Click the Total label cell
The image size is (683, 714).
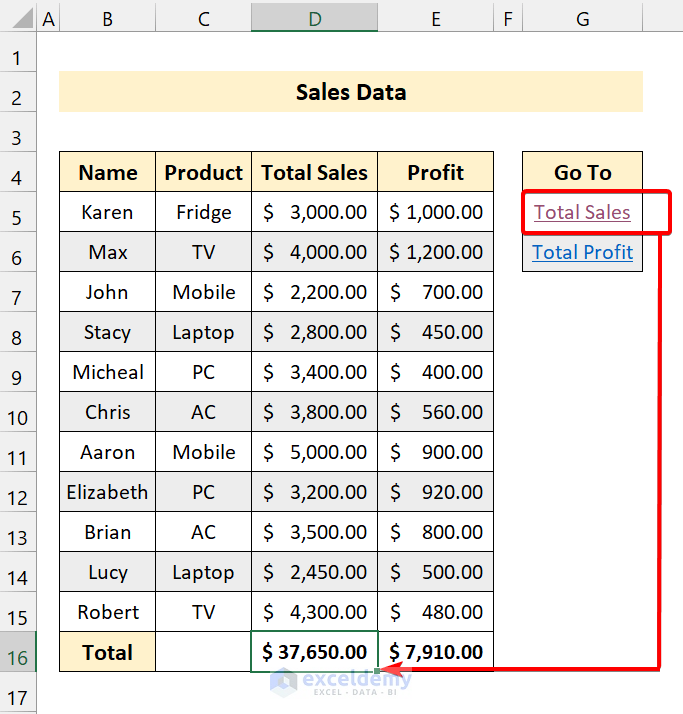point(107,652)
